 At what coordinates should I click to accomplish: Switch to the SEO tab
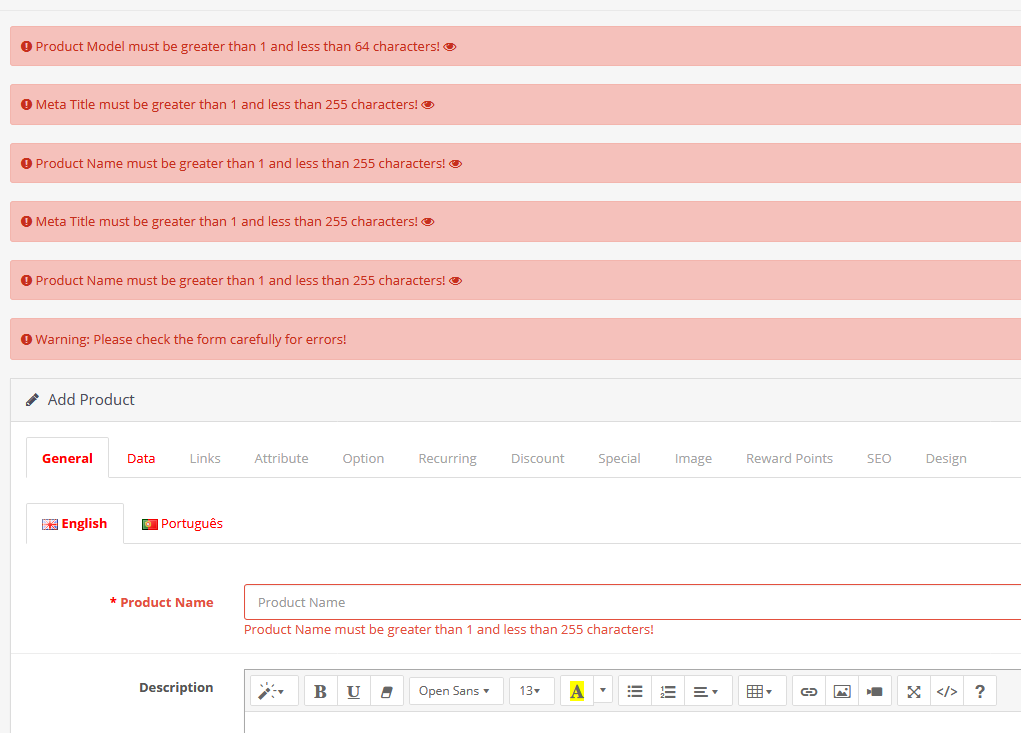click(879, 458)
